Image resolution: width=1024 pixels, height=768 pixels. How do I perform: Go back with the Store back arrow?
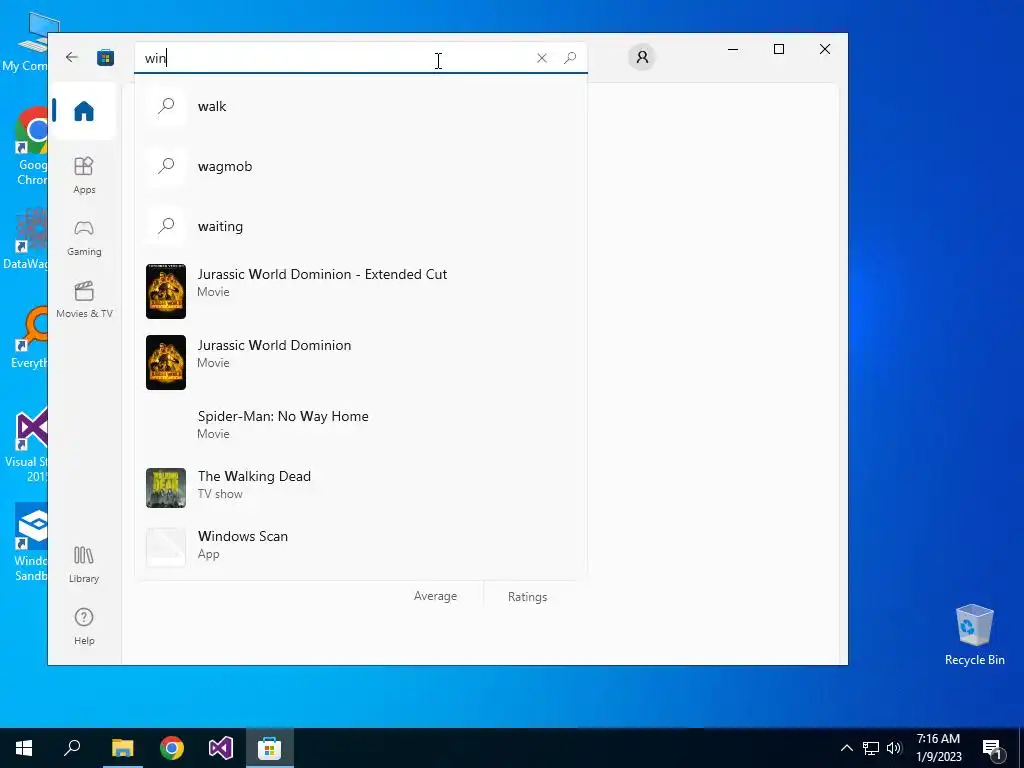(x=72, y=57)
